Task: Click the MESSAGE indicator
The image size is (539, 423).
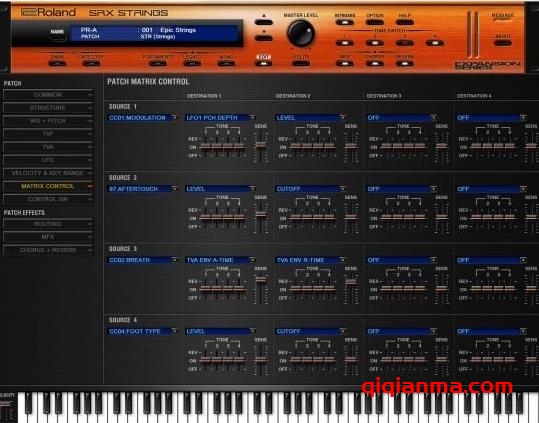Action: tap(502, 17)
